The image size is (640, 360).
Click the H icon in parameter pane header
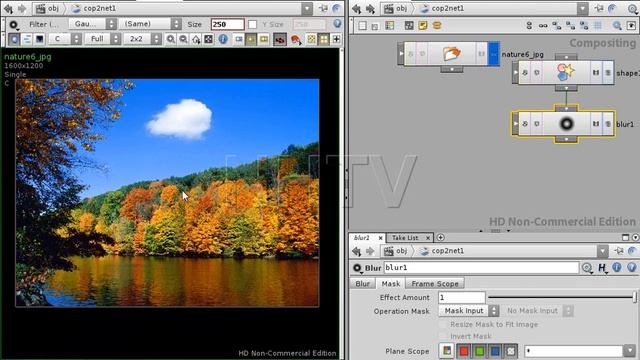602,268
